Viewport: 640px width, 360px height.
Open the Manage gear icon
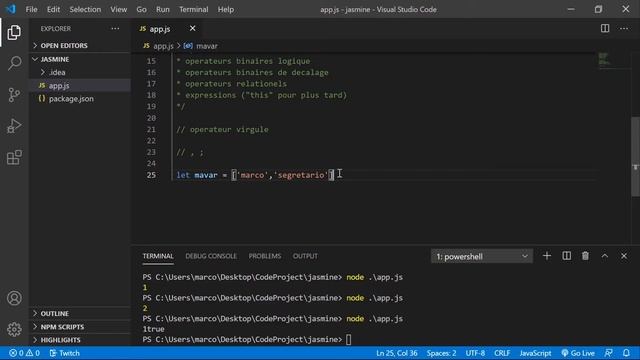[x=14, y=329]
